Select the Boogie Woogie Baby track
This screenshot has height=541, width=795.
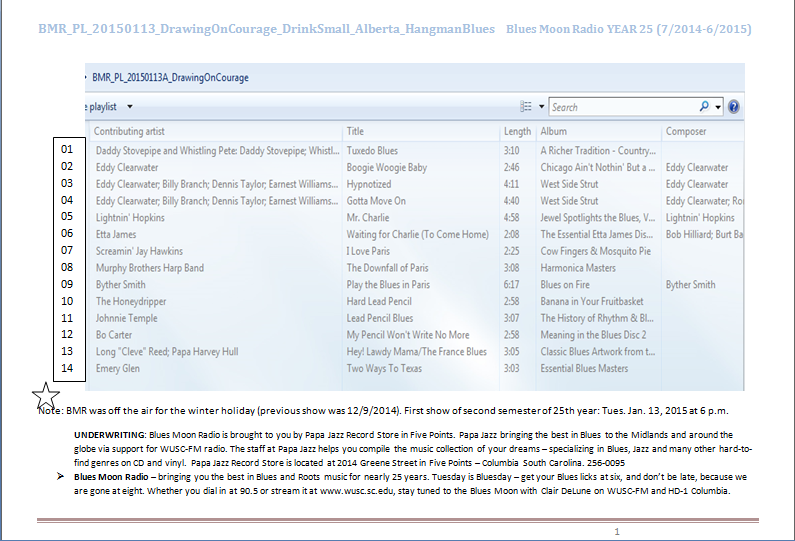pyautogui.click(x=387, y=167)
